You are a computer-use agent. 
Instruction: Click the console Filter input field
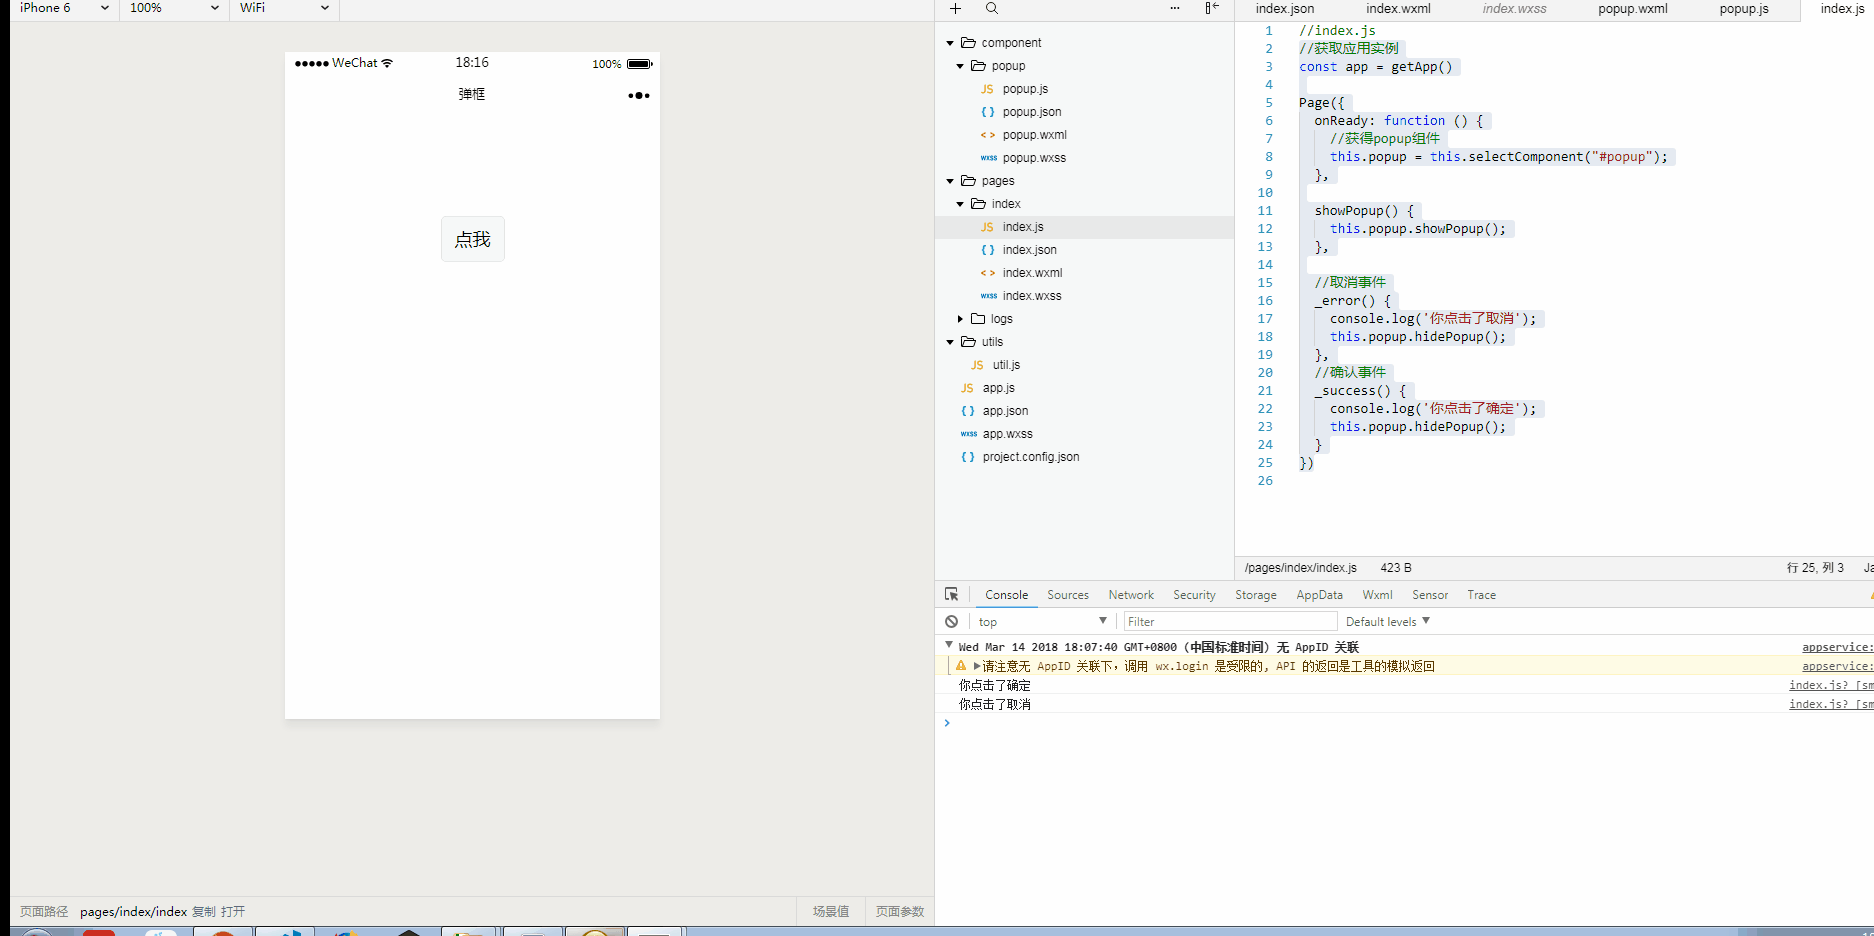1228,621
